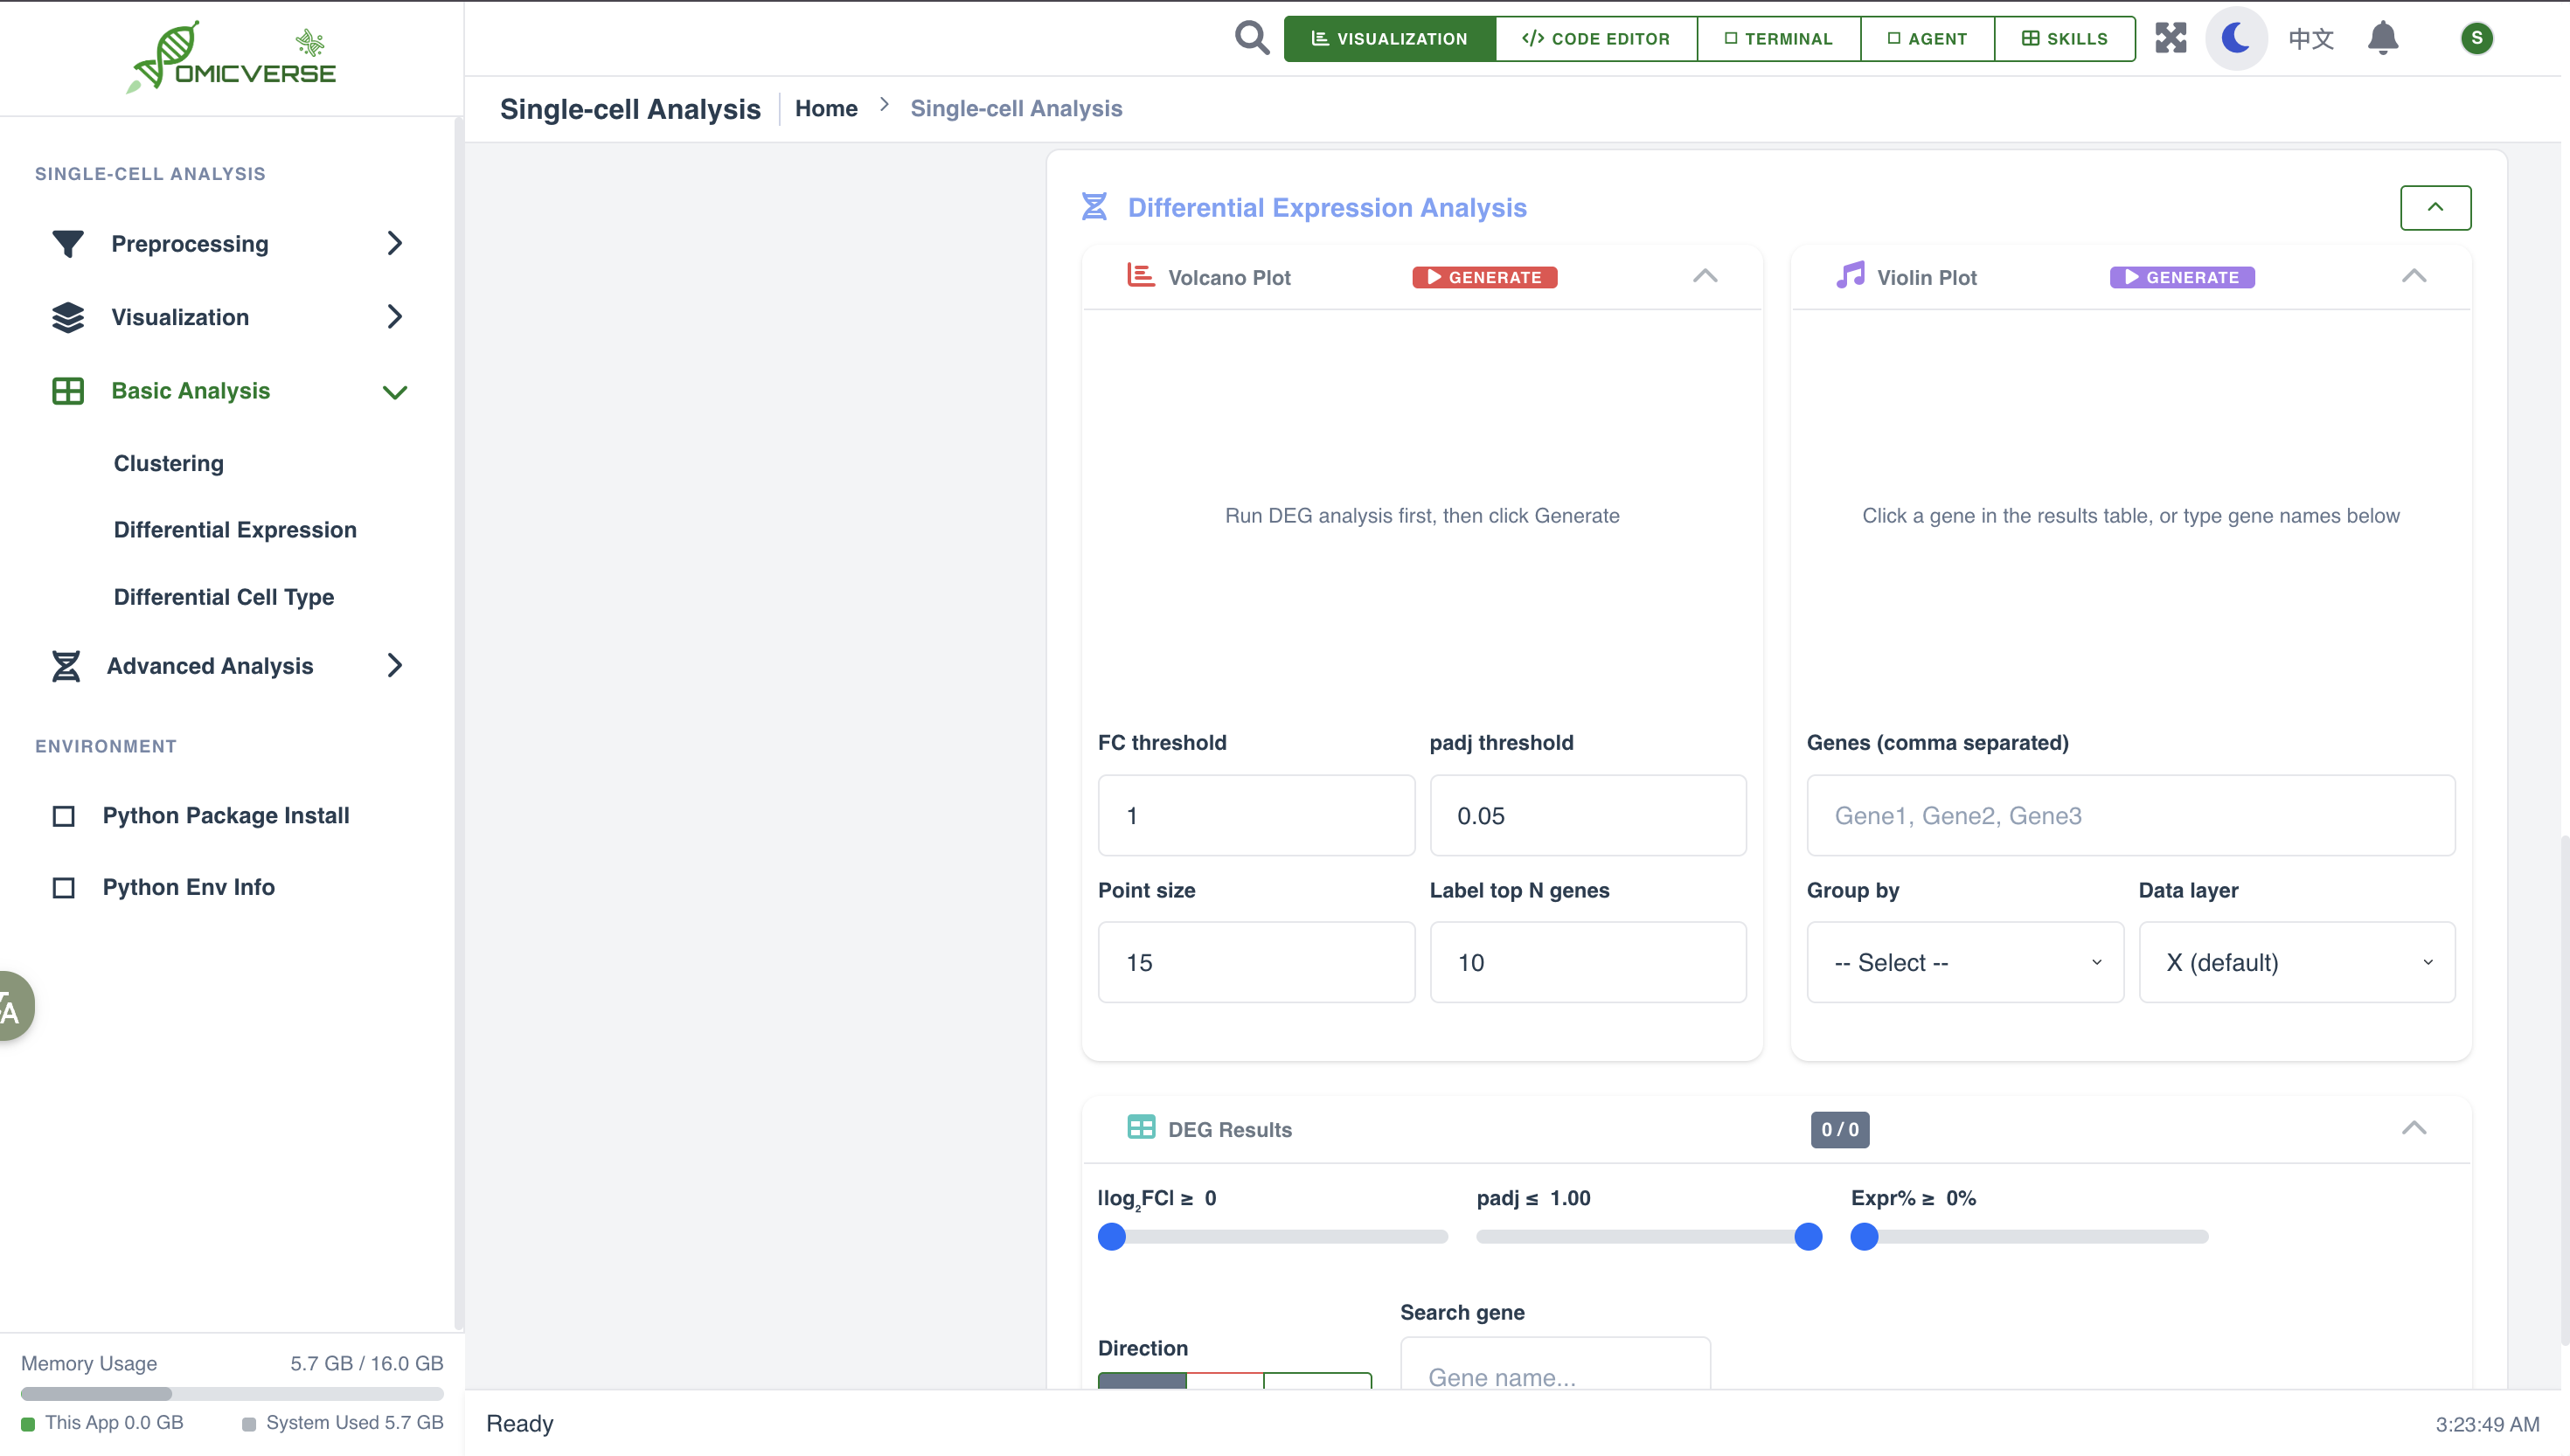This screenshot has width=2570, height=1456.
Task: Open the Terminal tab
Action: click(x=1778, y=38)
